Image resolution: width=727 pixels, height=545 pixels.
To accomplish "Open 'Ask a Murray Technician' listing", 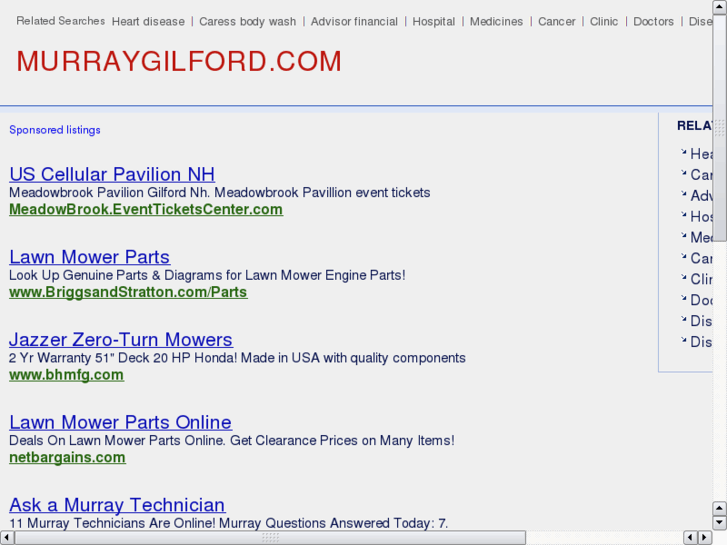I will coord(117,505).
